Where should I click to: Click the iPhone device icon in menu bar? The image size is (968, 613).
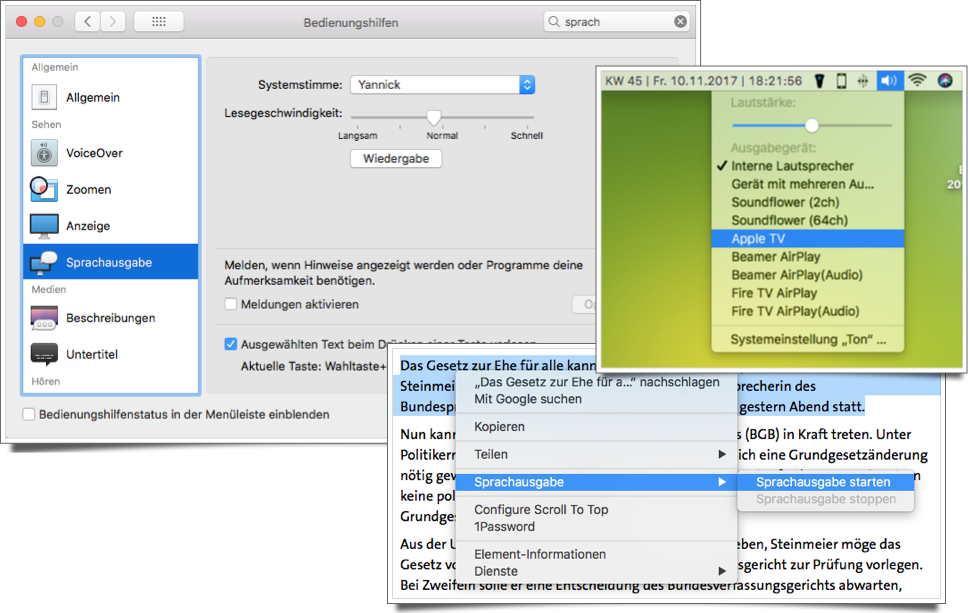pyautogui.click(x=841, y=81)
